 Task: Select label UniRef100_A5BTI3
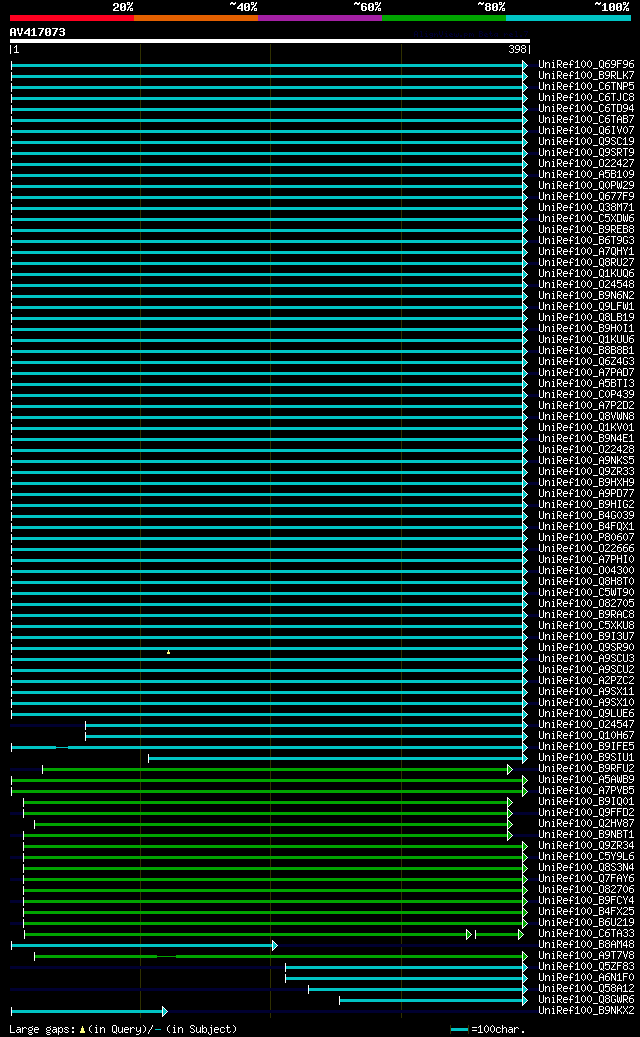(586, 384)
